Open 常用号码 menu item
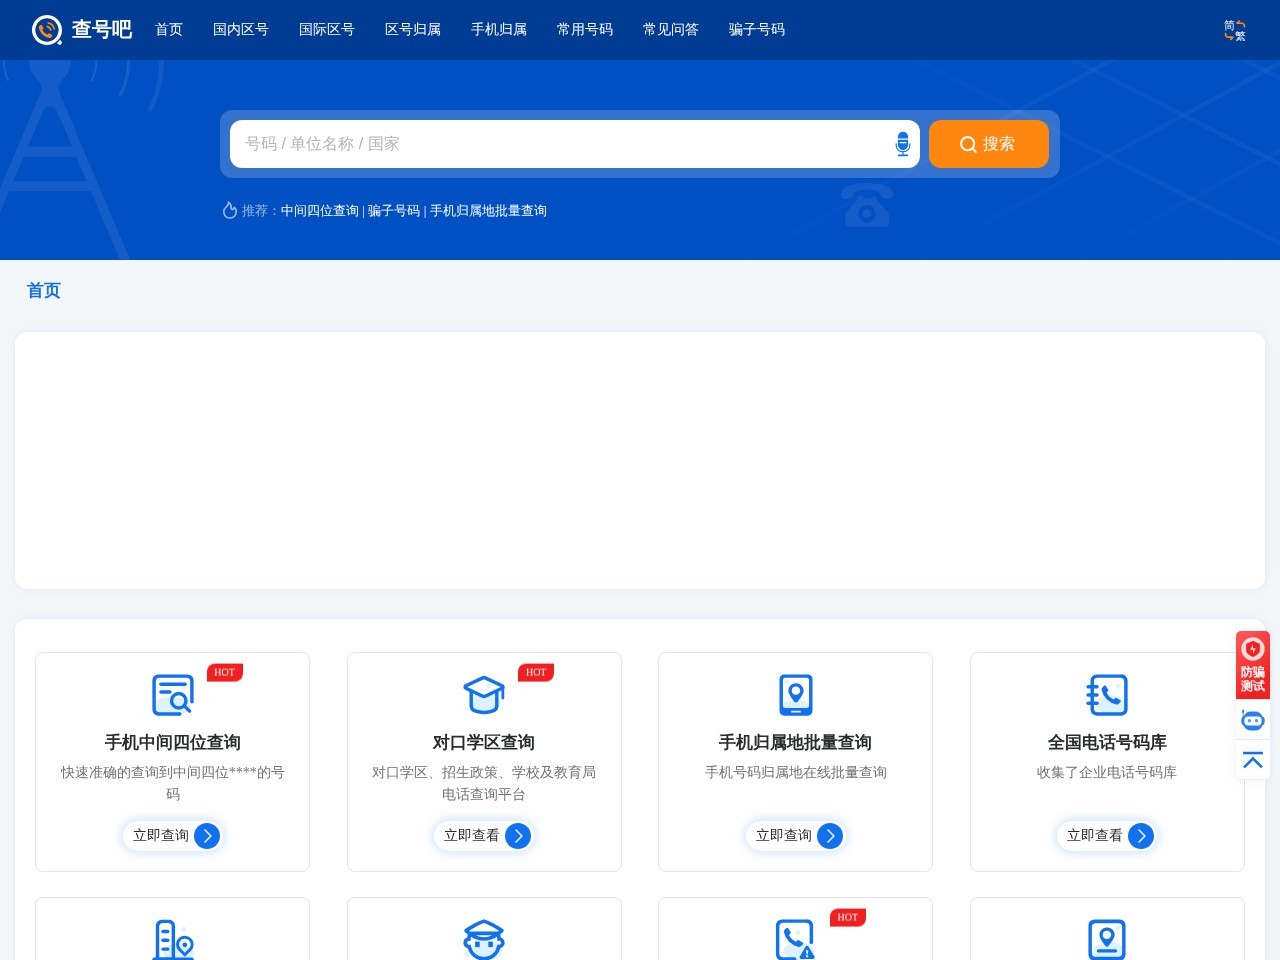This screenshot has height=960, width=1280. tap(585, 30)
